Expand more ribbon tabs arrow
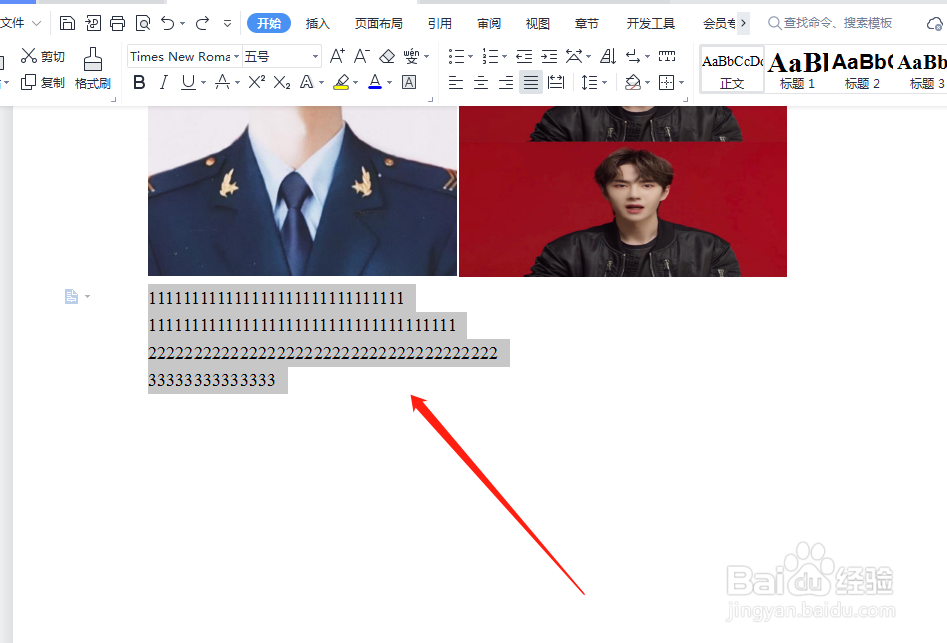Screen dimensions: 947x643 coord(743,23)
